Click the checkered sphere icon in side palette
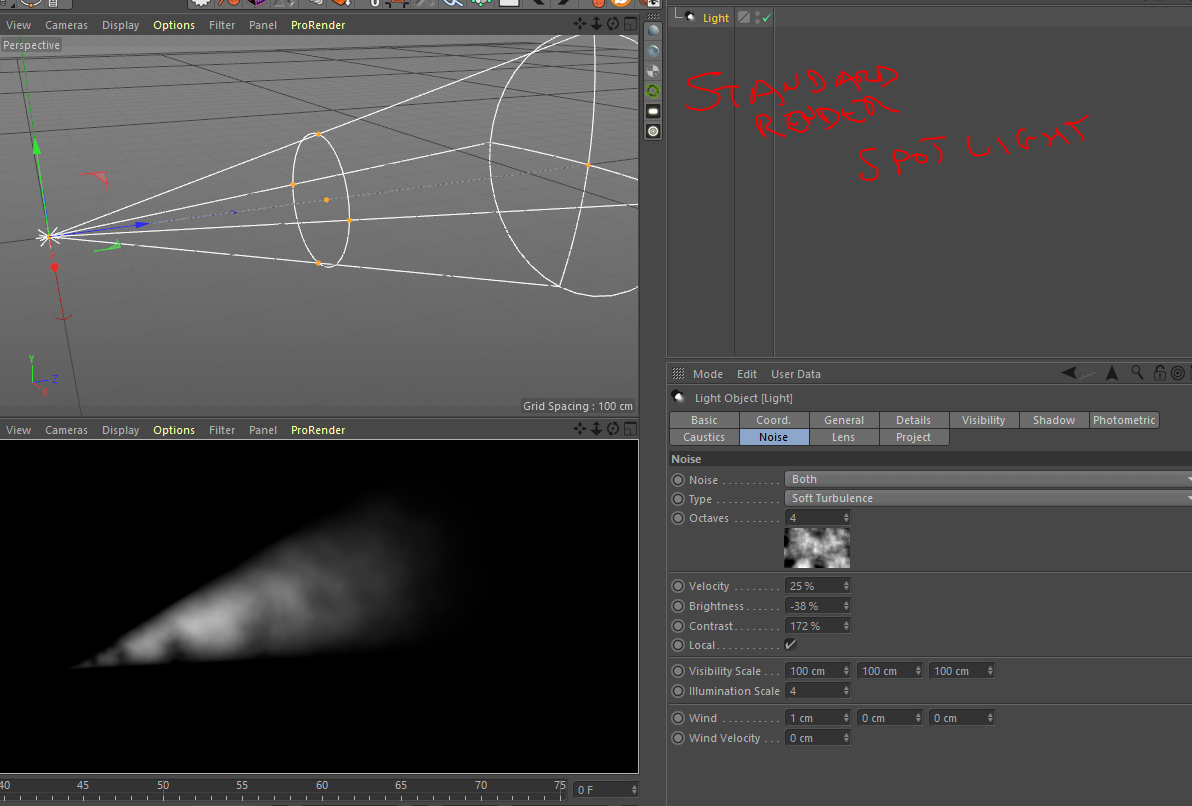1192x806 pixels. [653, 71]
